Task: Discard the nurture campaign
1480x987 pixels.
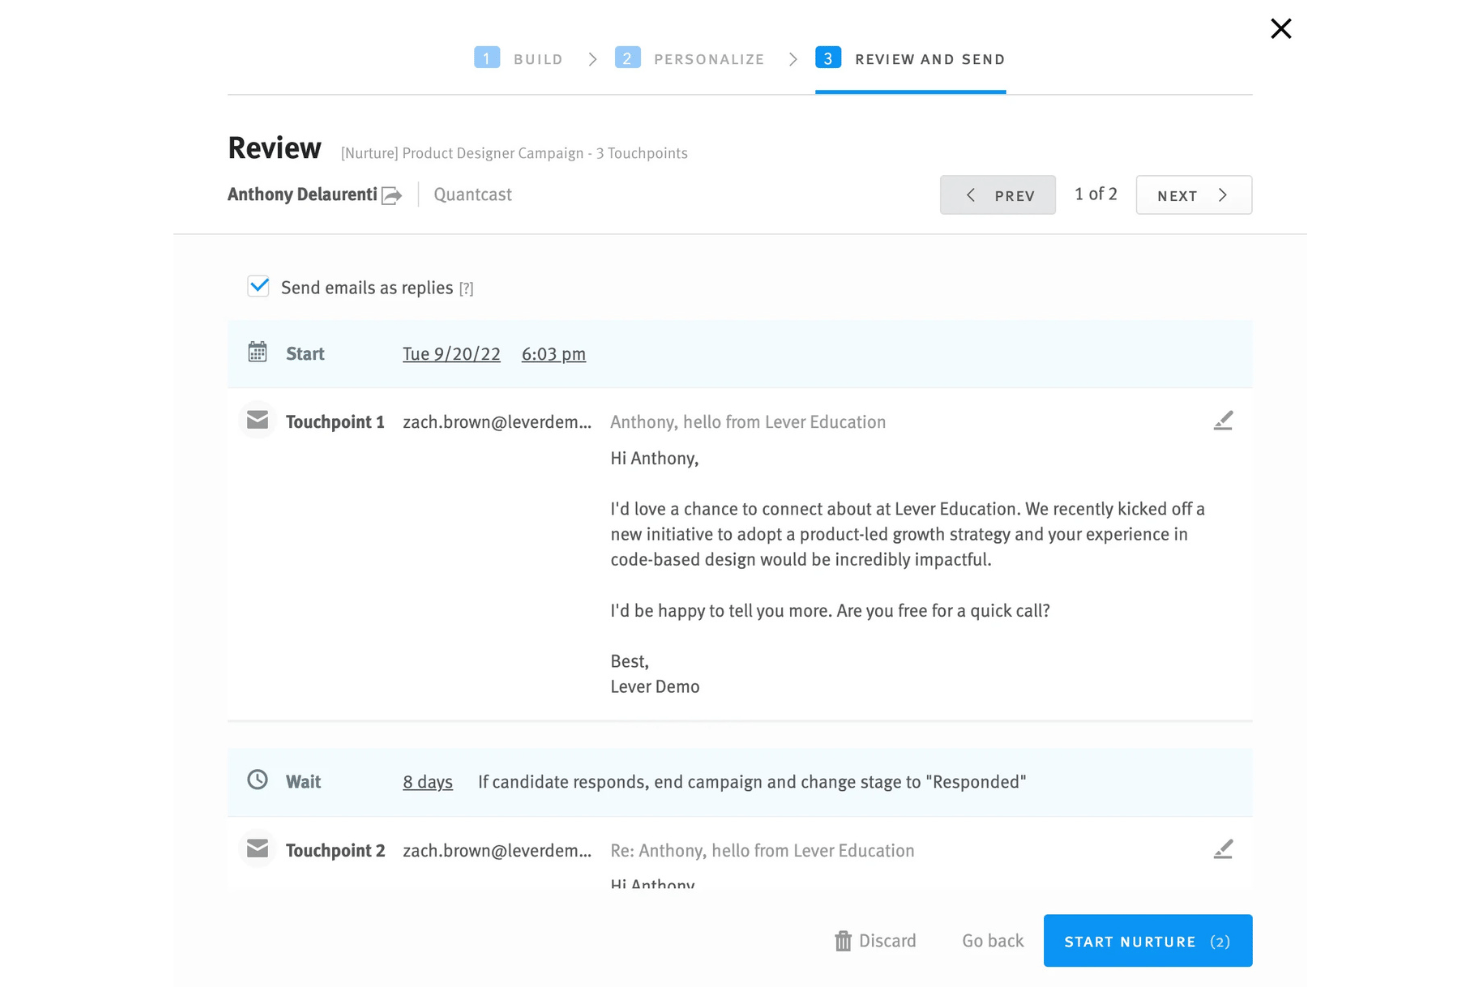Action: (875, 941)
